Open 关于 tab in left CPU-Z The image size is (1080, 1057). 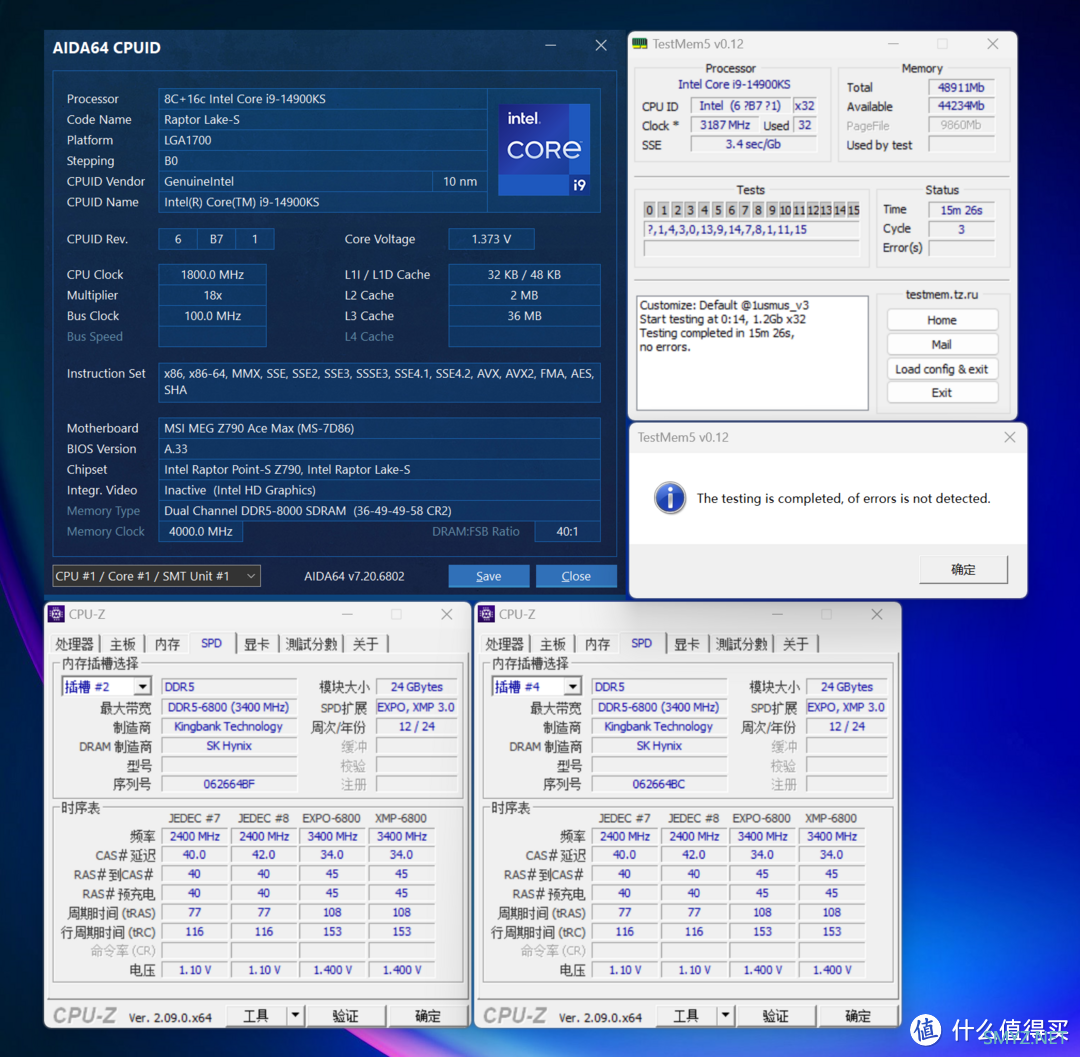(x=366, y=644)
